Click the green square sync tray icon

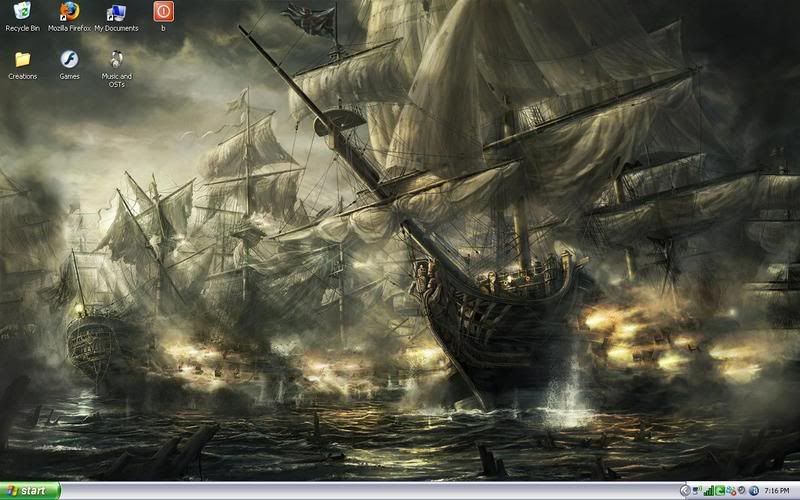click(x=719, y=491)
